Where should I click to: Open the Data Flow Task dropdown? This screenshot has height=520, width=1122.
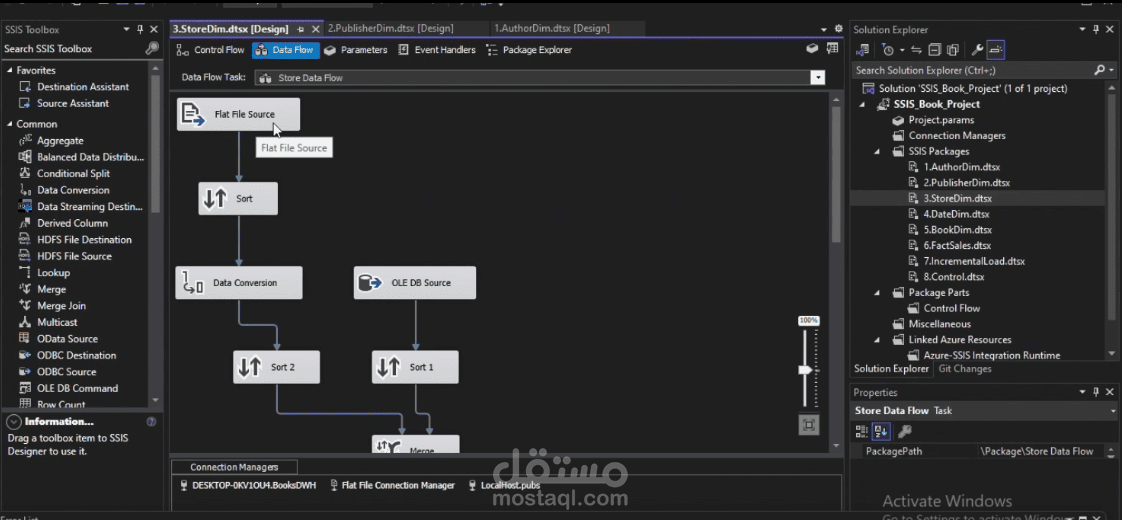(x=817, y=77)
